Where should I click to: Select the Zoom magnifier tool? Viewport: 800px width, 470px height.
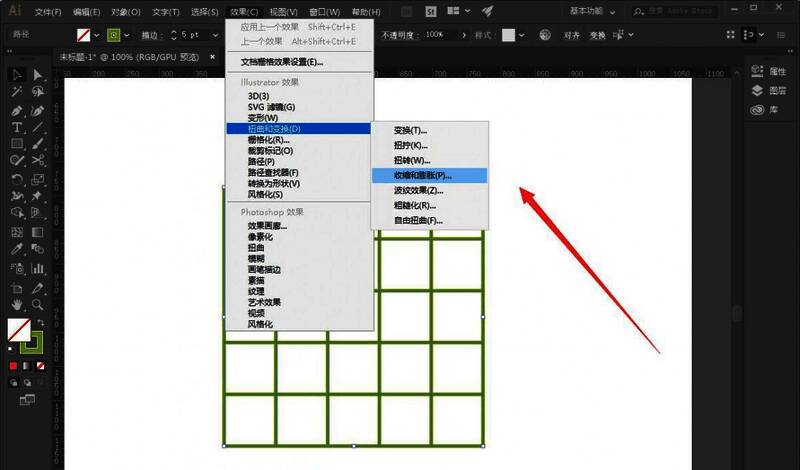point(37,304)
